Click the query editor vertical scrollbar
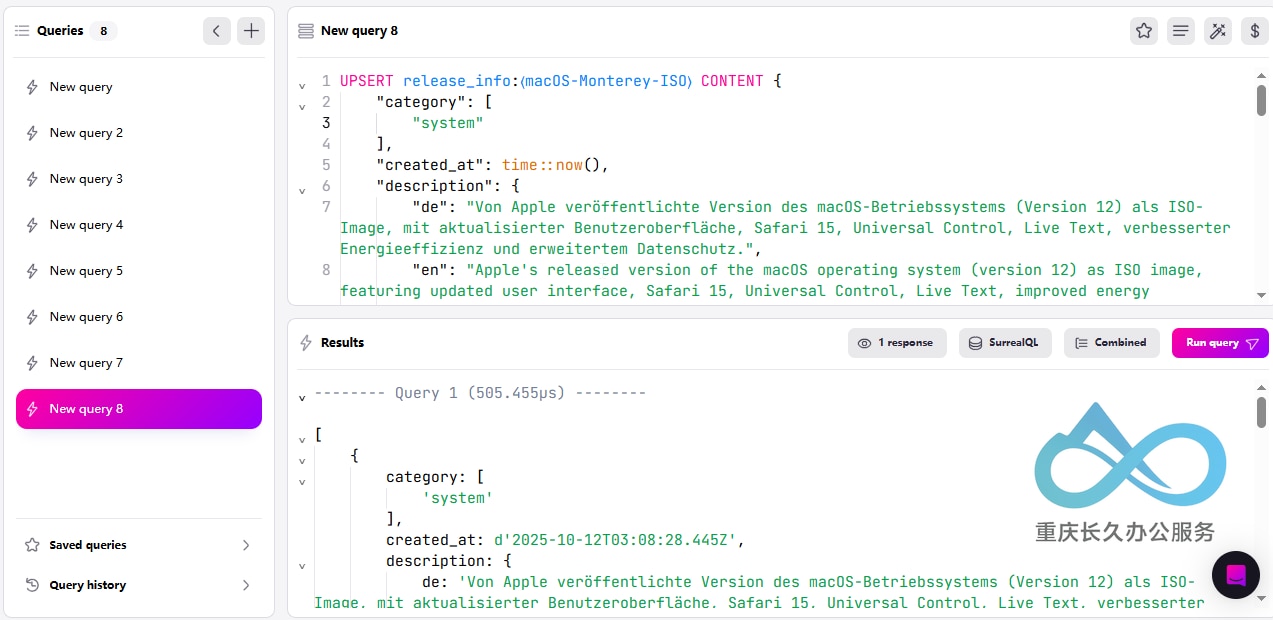Viewport: 1273px width, 620px height. coord(1261,100)
